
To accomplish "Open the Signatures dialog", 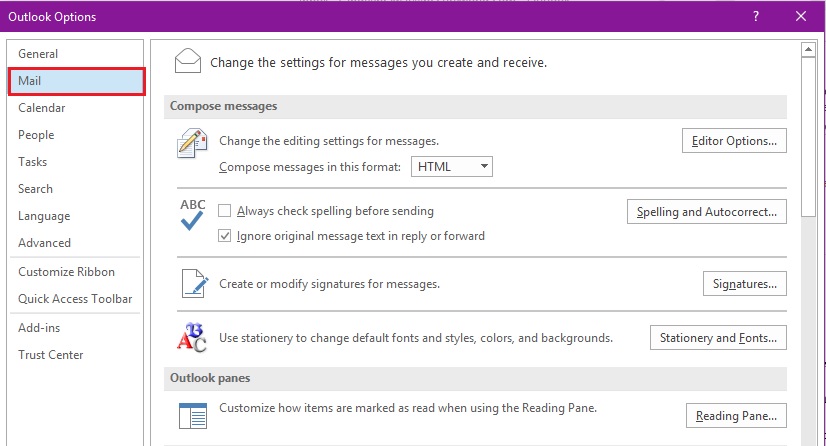I will click(x=745, y=284).
